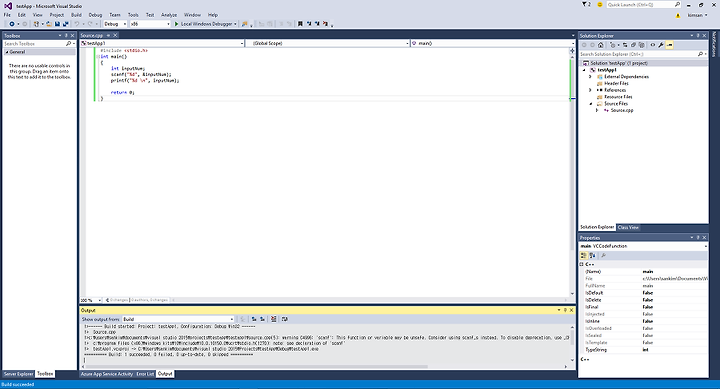Click the Save All toolbar icon
The height and width of the screenshot is (389, 720).
tap(66, 24)
